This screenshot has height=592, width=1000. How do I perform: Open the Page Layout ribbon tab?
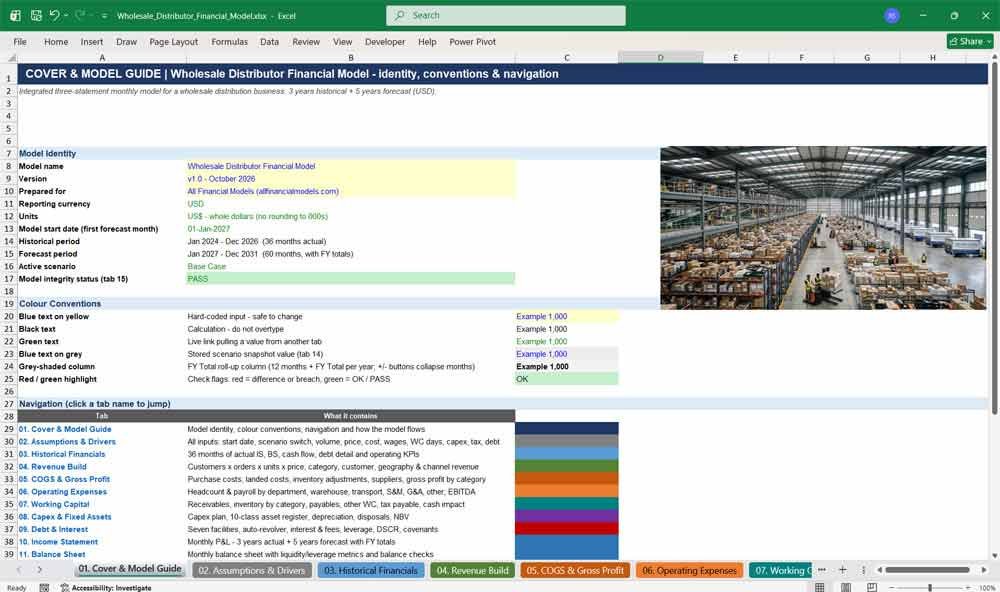pos(173,41)
